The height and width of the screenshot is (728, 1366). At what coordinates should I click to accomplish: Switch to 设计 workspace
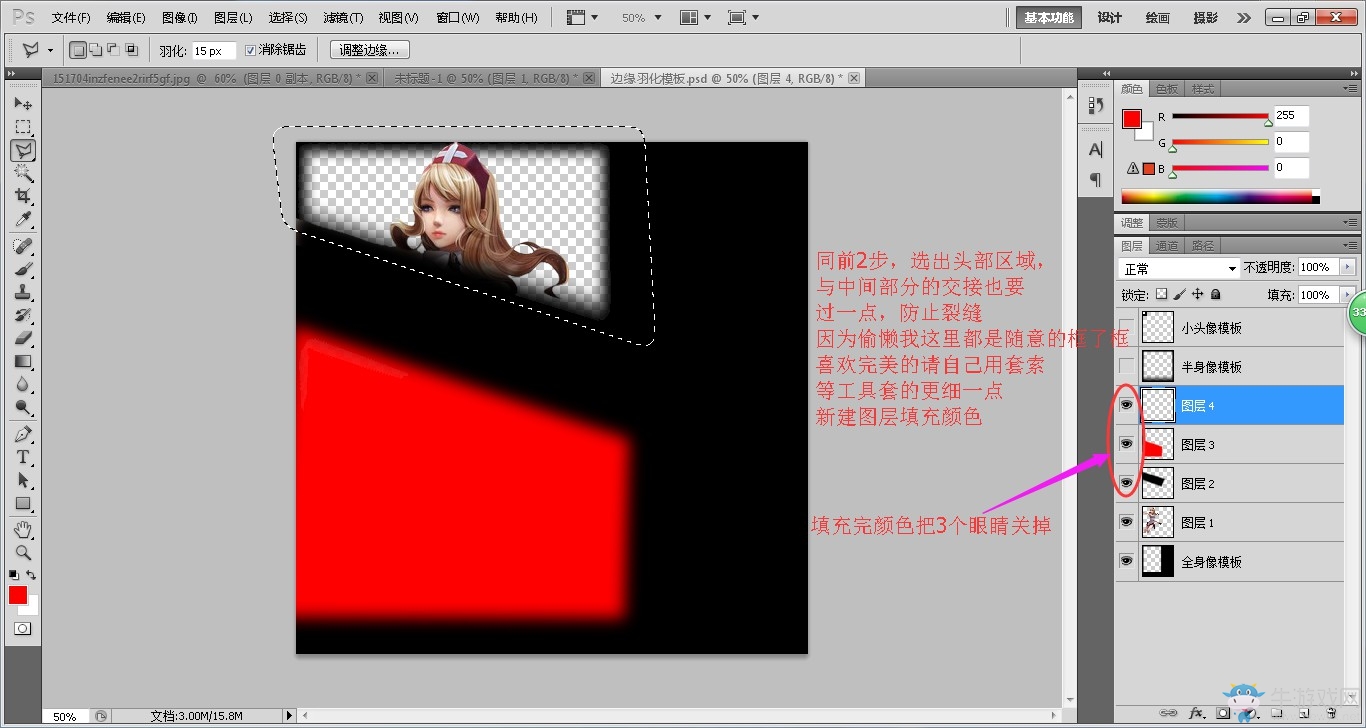[1110, 18]
